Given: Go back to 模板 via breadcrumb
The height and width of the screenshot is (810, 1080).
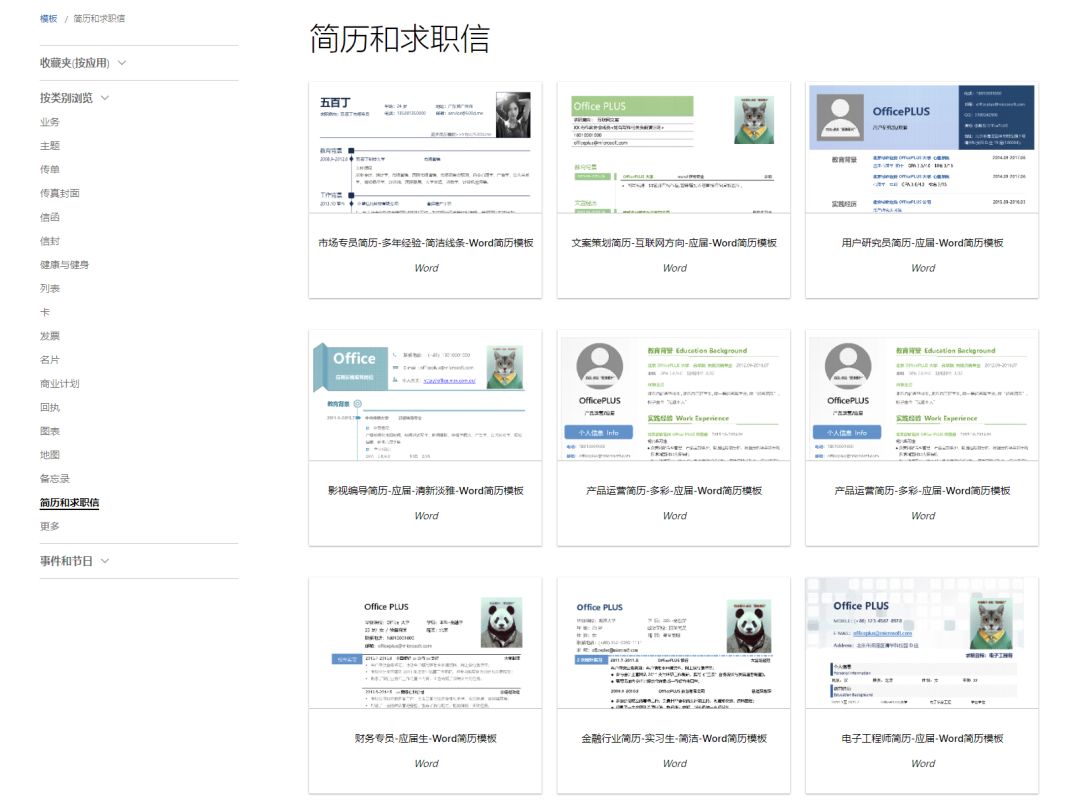Looking at the screenshot, I should coord(48,19).
